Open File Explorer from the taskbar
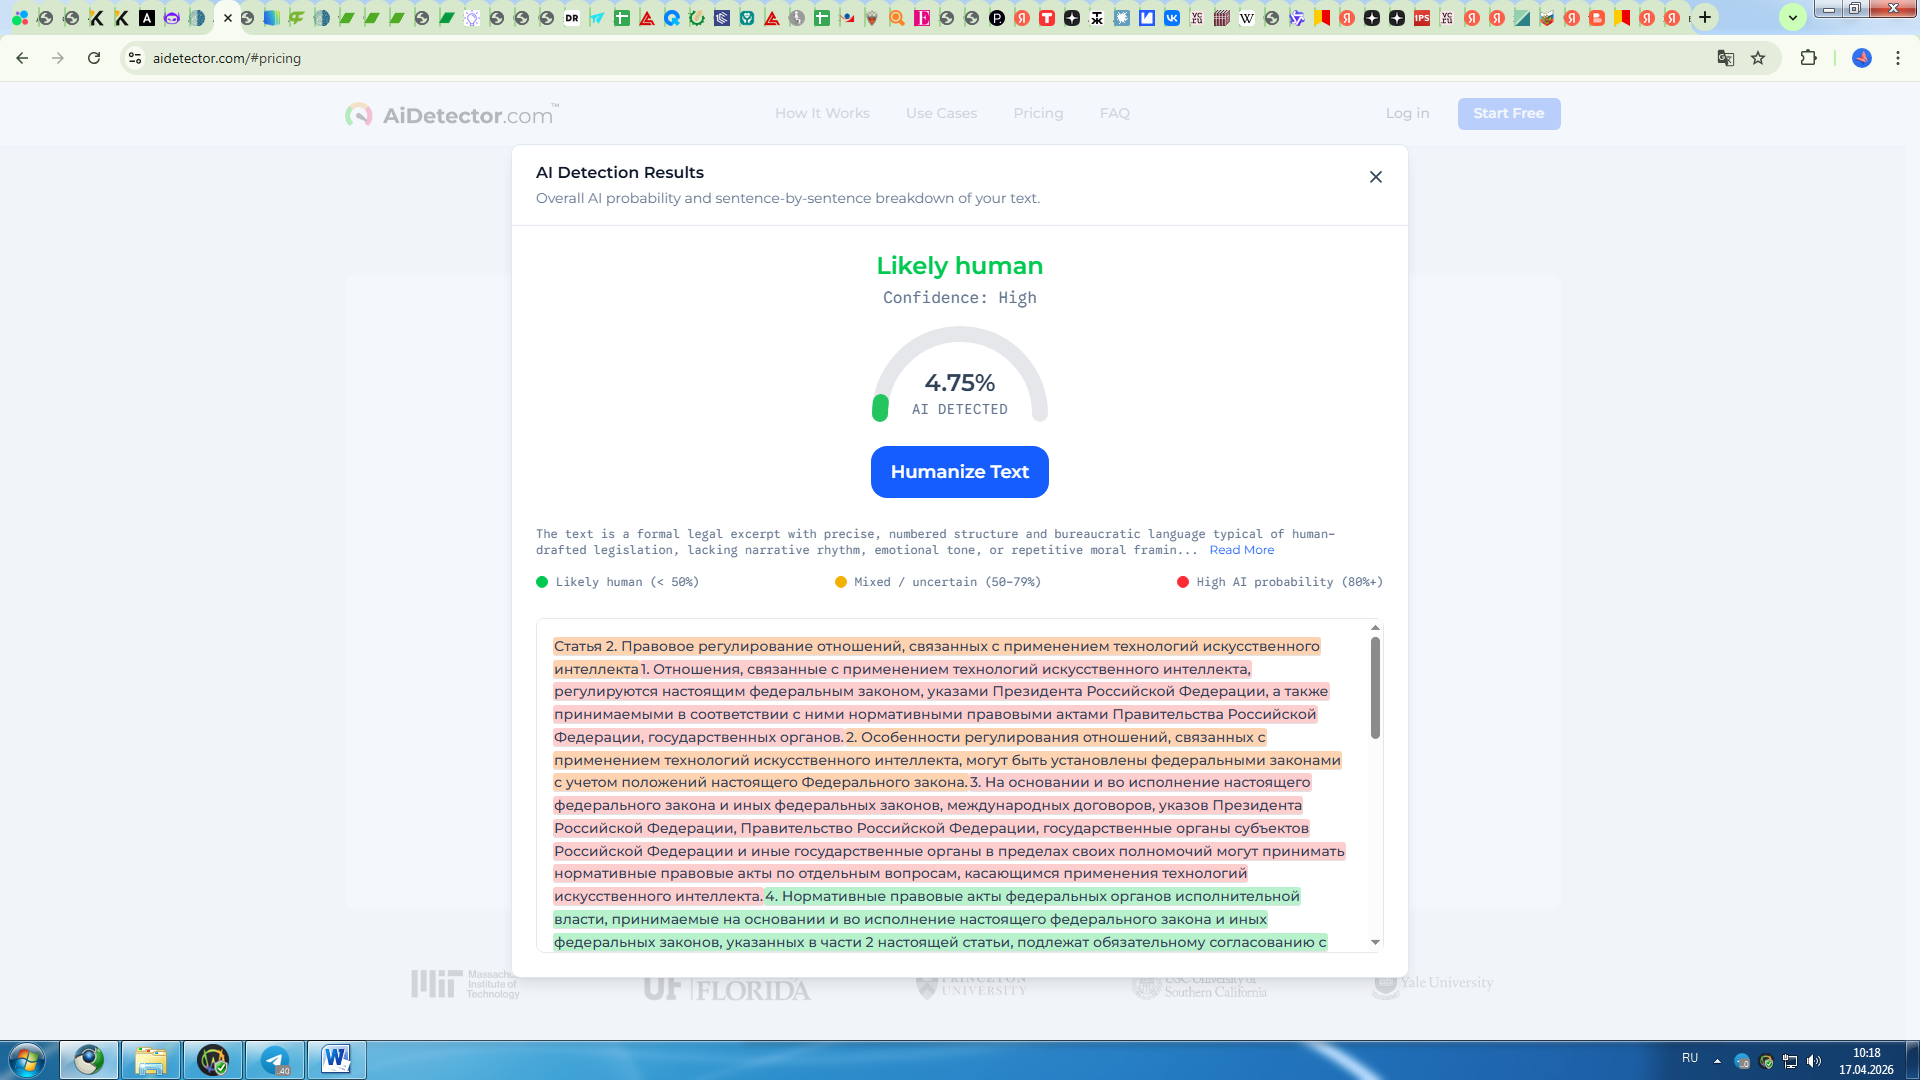1920x1080 pixels. [151, 1060]
